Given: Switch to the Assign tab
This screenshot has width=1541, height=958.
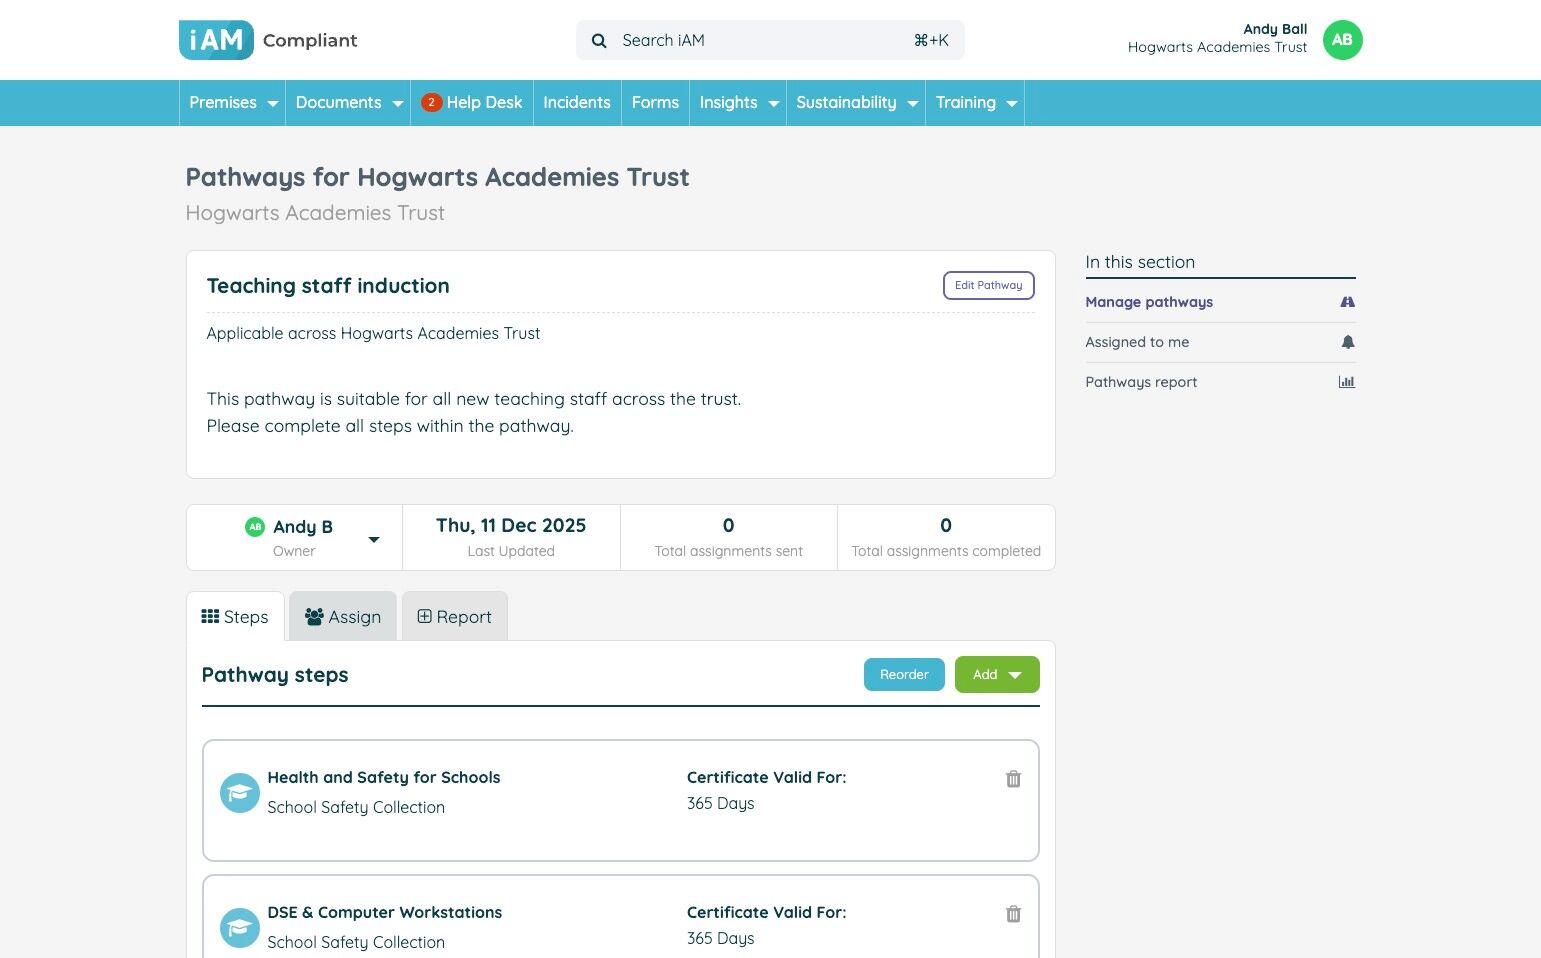Looking at the screenshot, I should click(343, 617).
